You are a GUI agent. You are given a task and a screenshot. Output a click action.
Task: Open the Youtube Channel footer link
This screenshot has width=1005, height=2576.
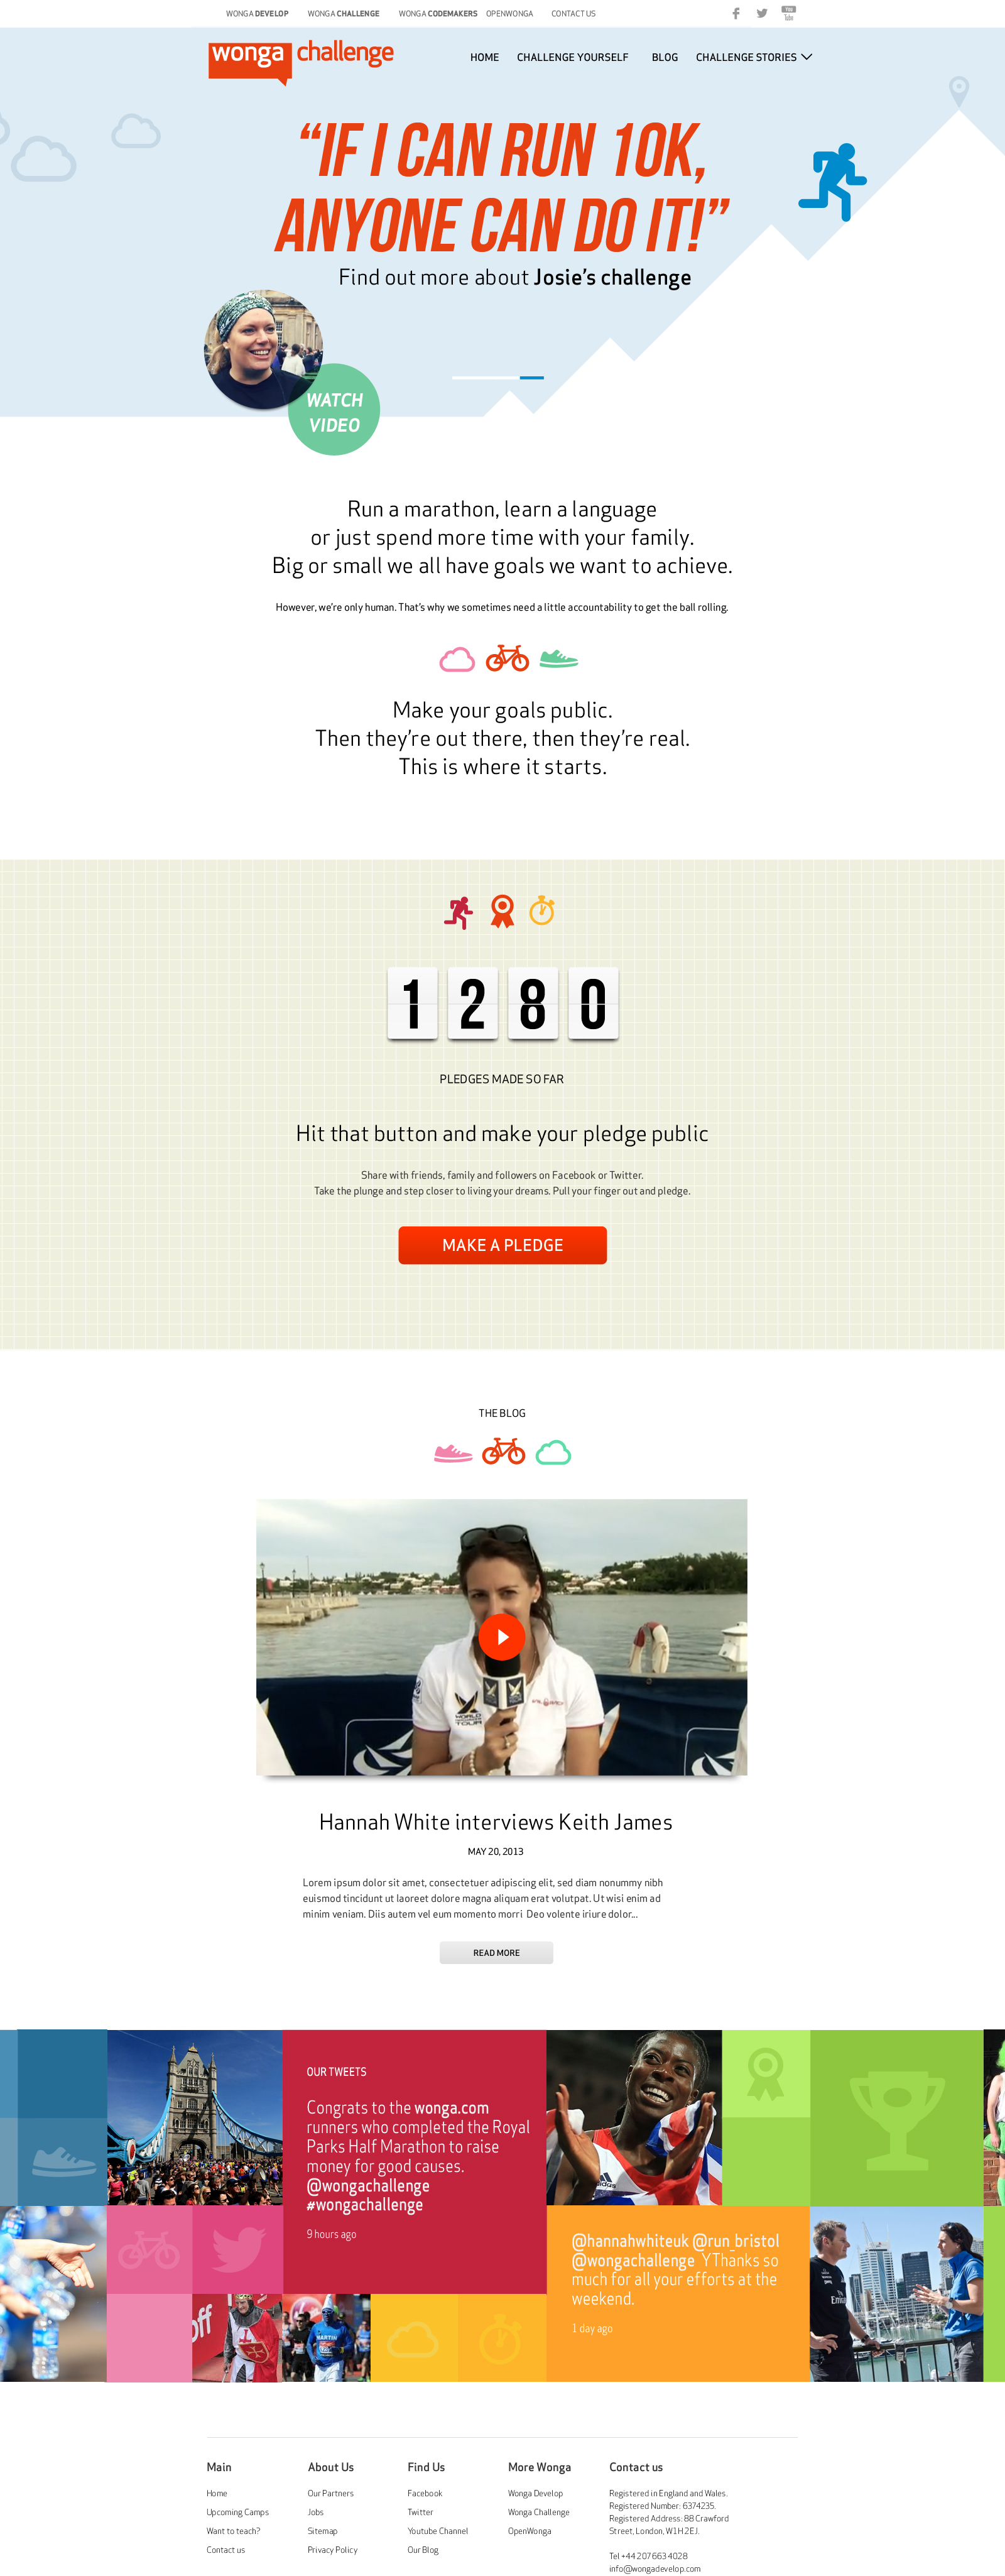438,2531
